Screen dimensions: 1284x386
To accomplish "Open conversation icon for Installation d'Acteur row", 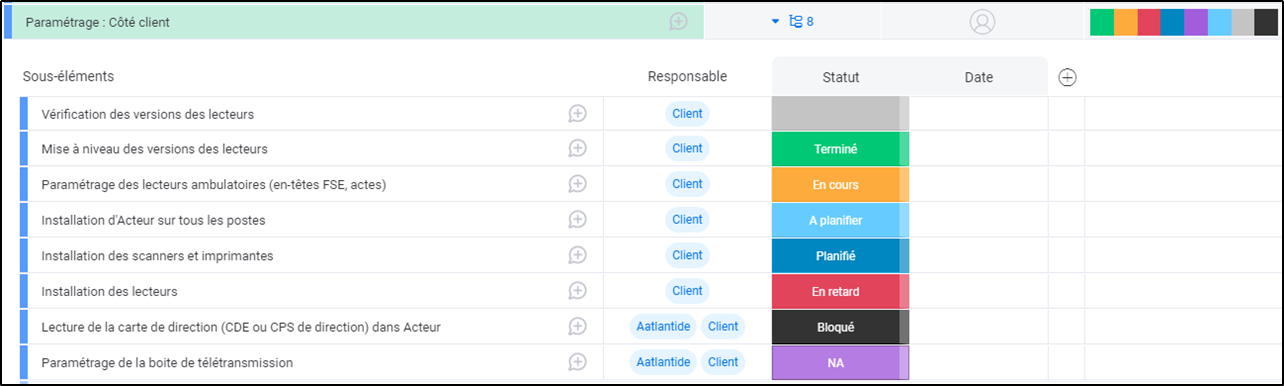I will [x=577, y=220].
